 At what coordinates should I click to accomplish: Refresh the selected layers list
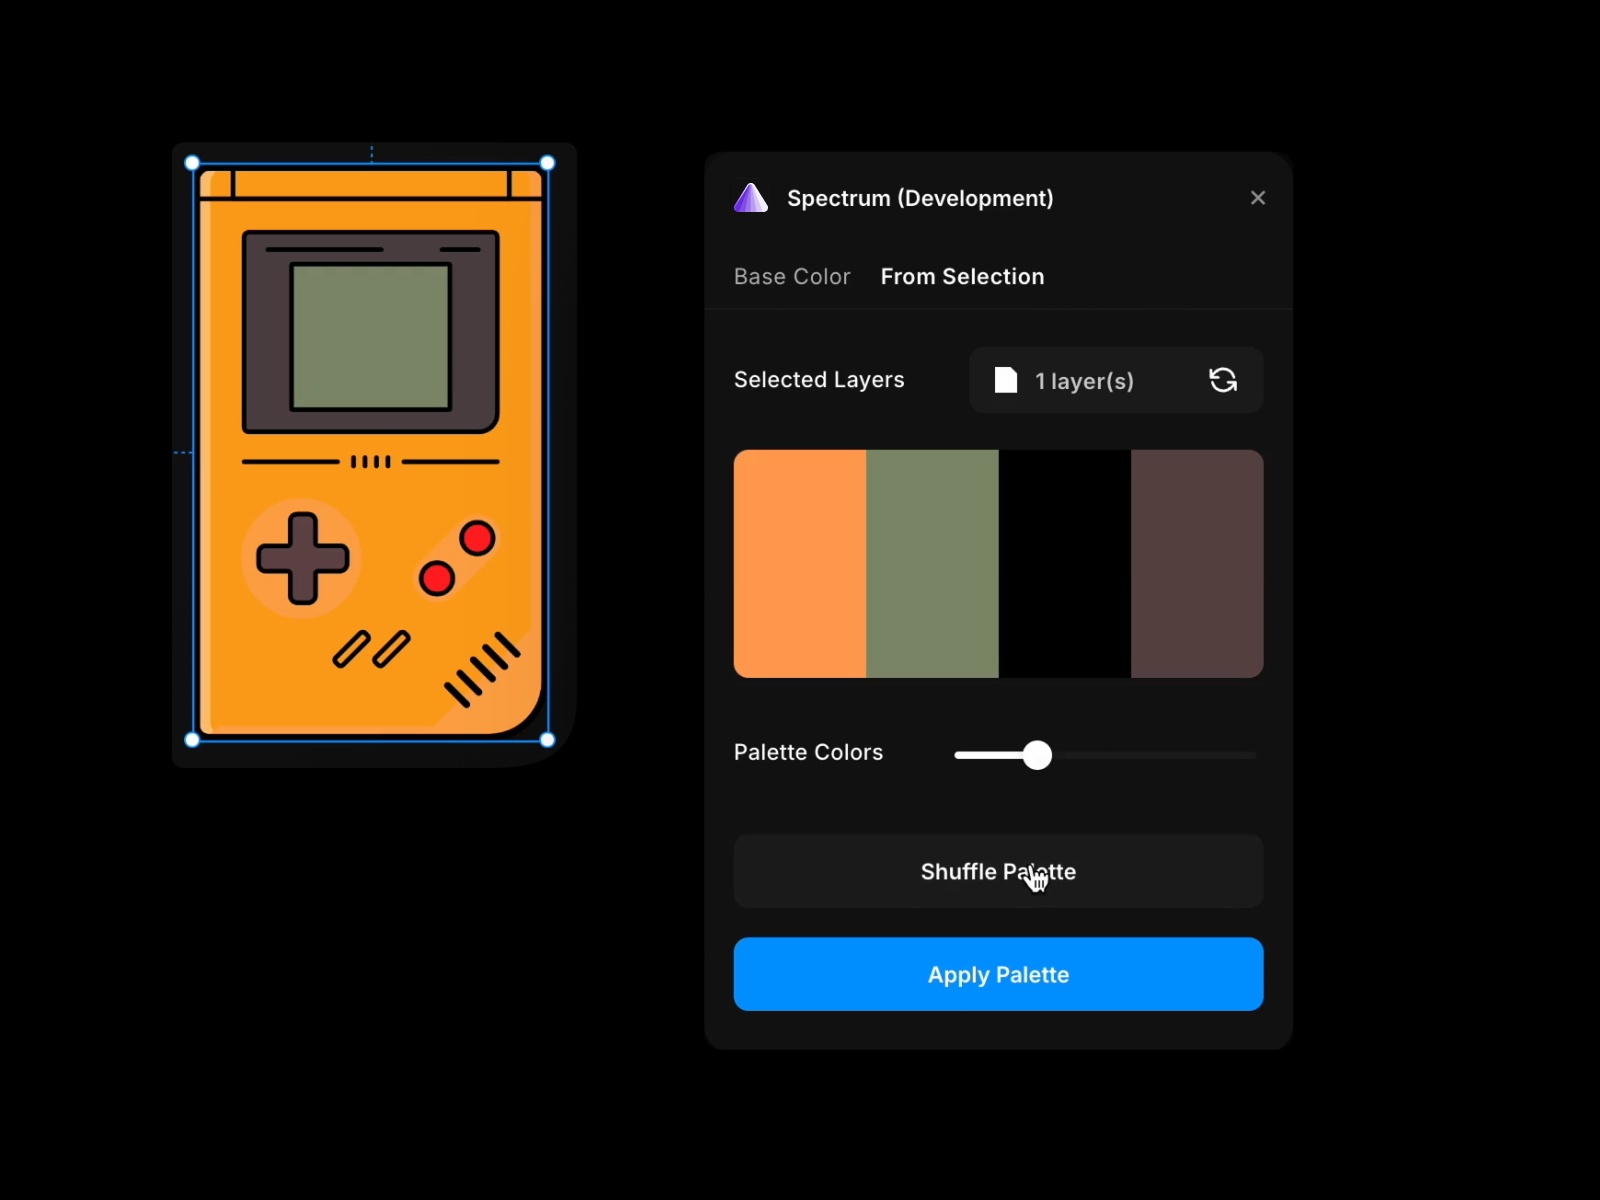click(x=1223, y=381)
